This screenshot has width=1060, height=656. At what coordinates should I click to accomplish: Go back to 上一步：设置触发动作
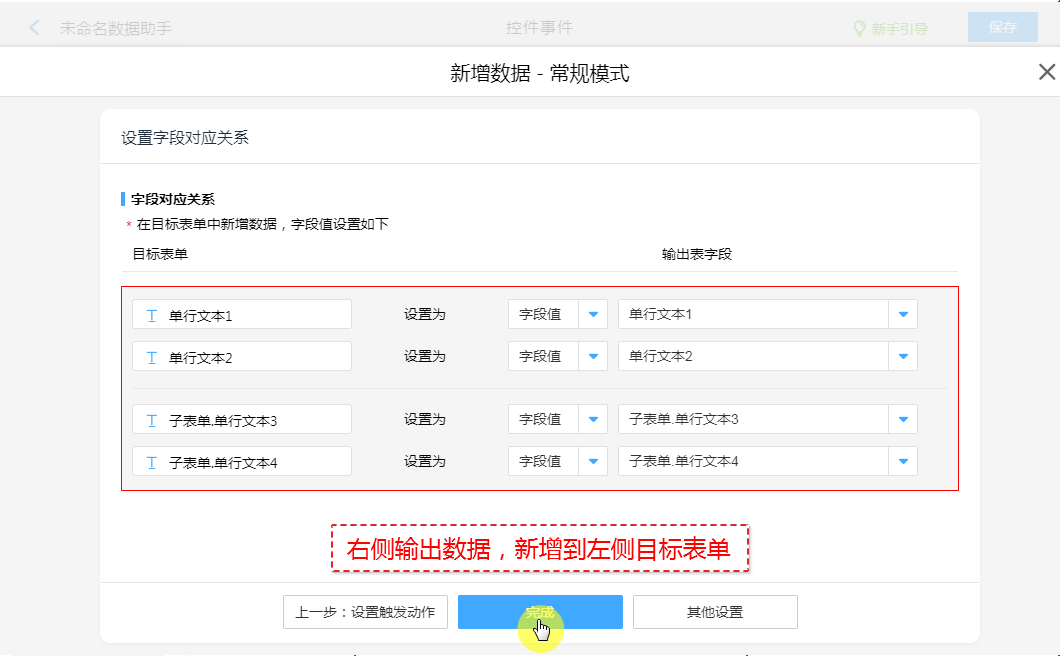[x=365, y=612]
